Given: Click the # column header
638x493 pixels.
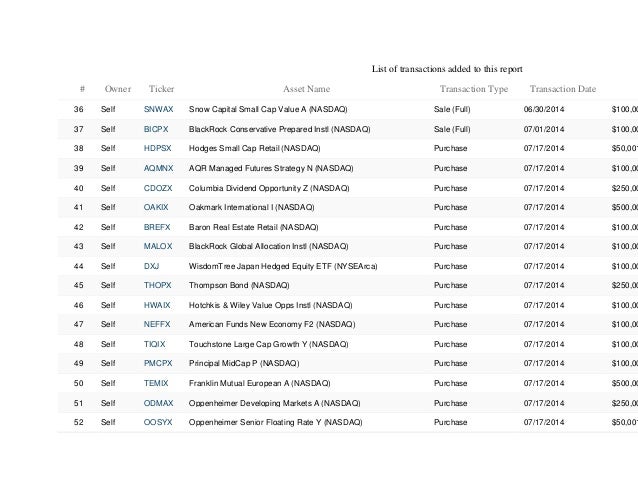Looking at the screenshot, I should click(82, 89).
